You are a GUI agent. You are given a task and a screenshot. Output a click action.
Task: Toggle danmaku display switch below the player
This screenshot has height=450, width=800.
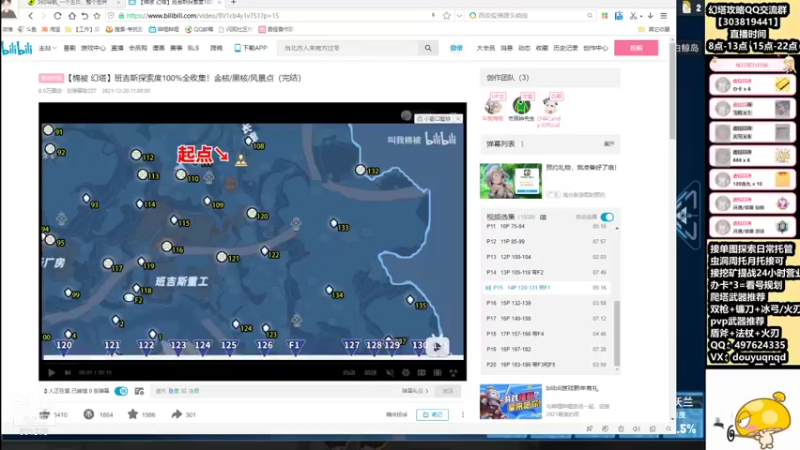coord(121,391)
